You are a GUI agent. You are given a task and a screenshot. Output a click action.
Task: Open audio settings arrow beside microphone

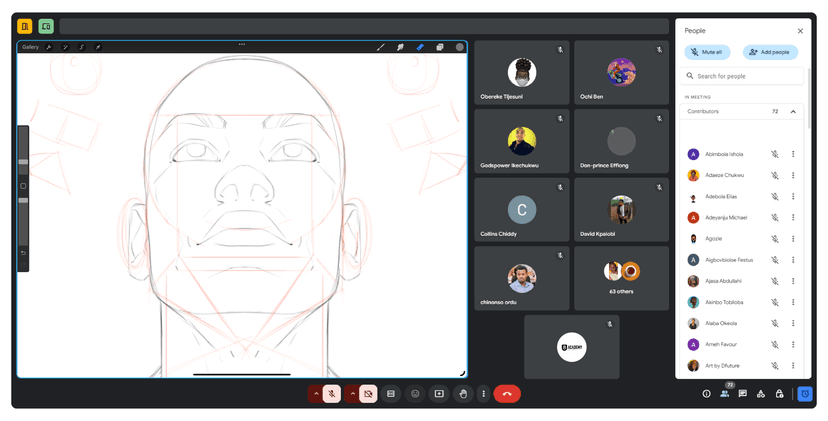pyautogui.click(x=316, y=394)
